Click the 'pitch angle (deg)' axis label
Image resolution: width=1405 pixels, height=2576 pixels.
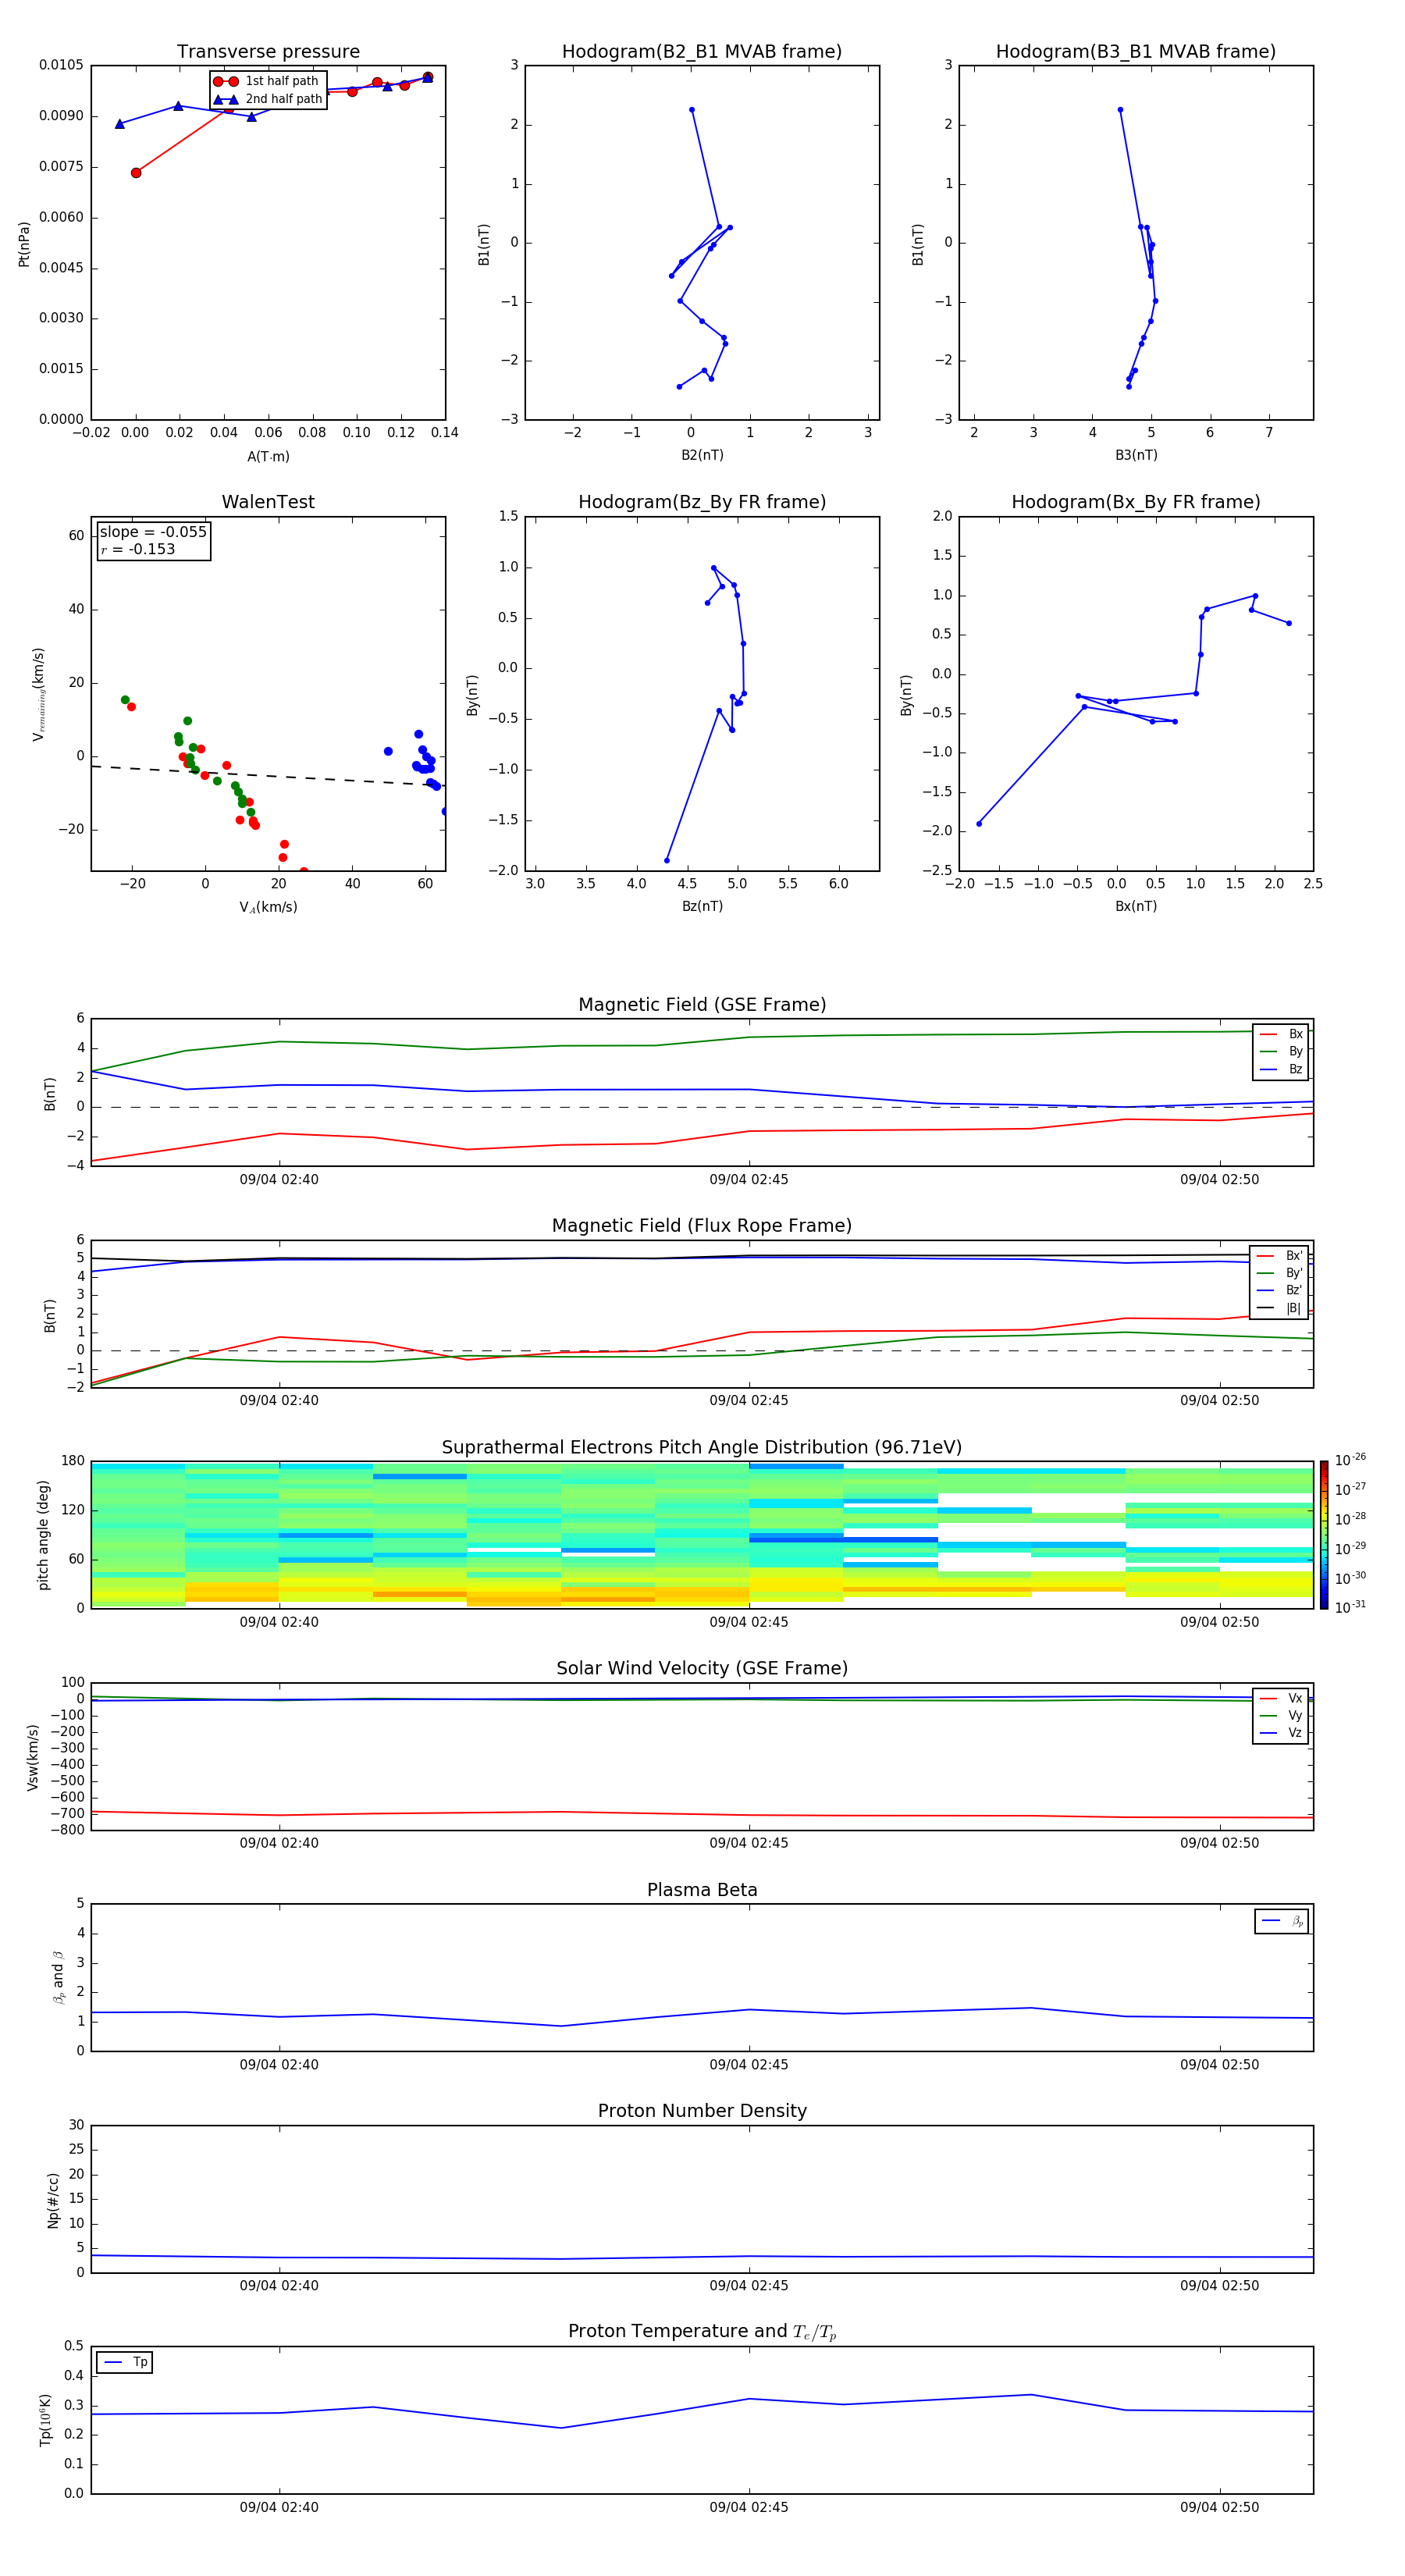[x=43, y=1535]
